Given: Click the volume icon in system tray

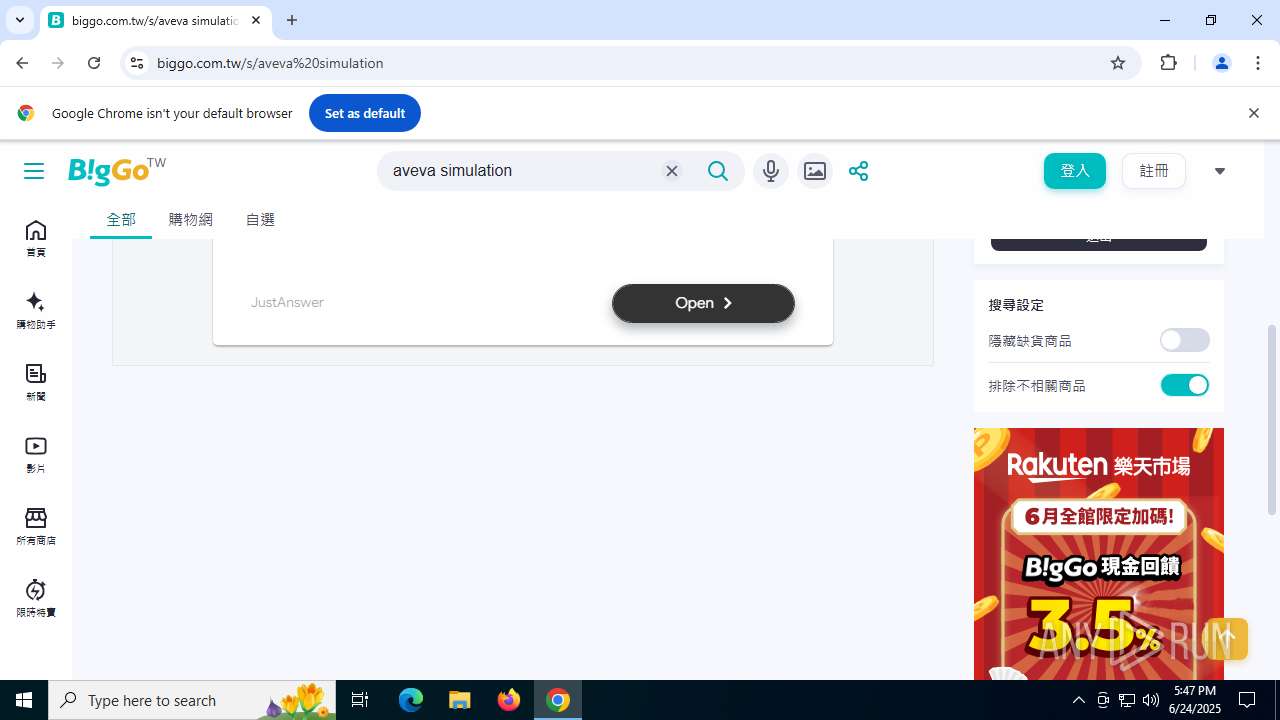Looking at the screenshot, I should point(1151,700).
